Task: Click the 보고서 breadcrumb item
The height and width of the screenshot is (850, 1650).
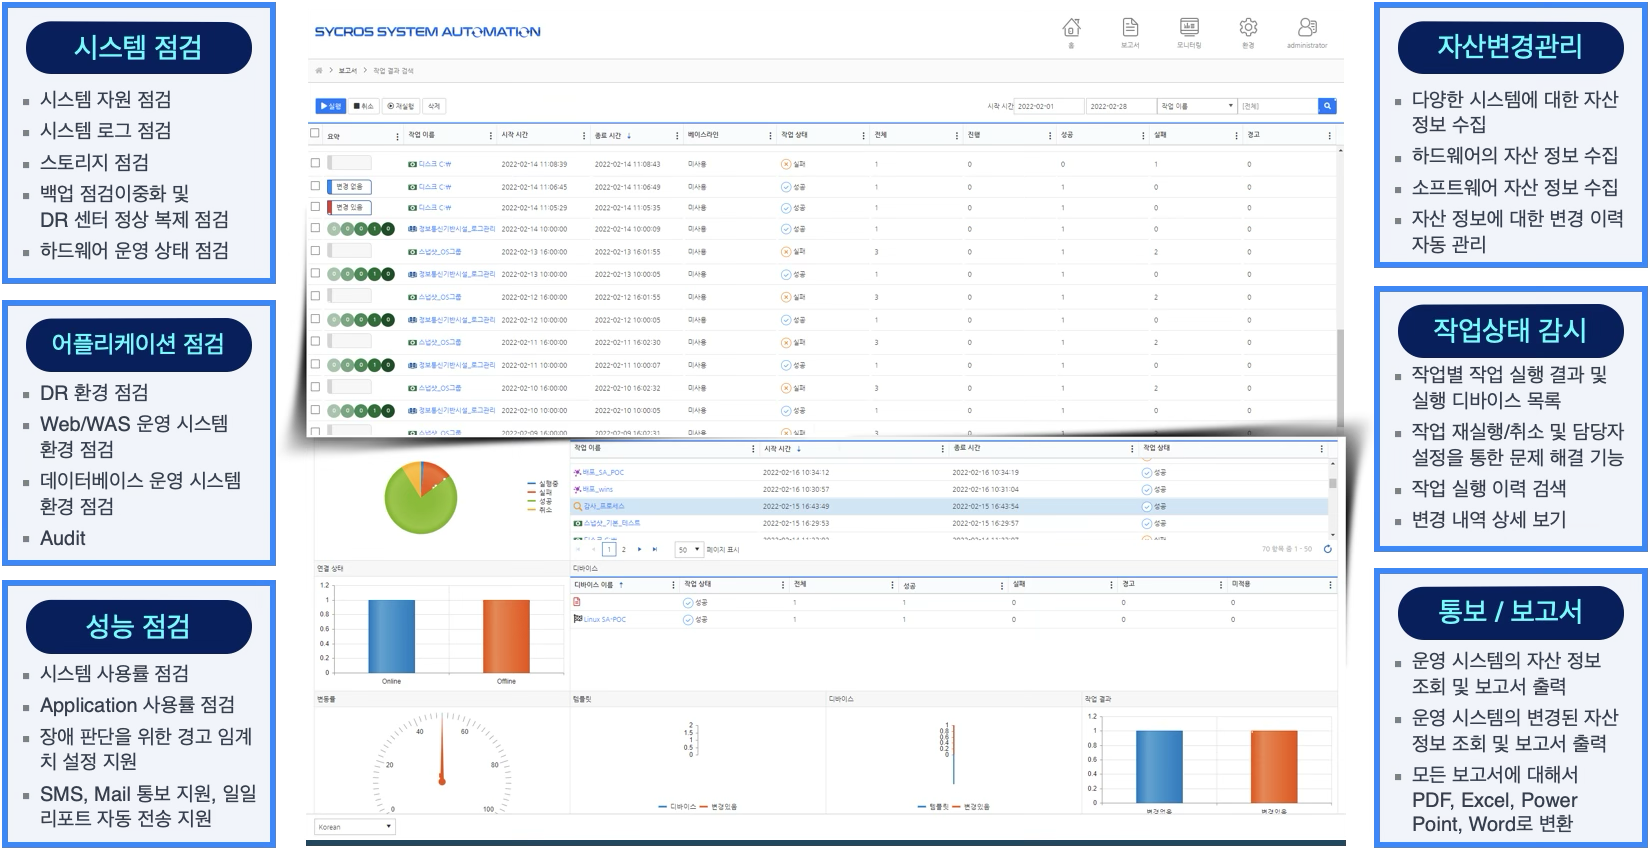Action: [x=347, y=71]
